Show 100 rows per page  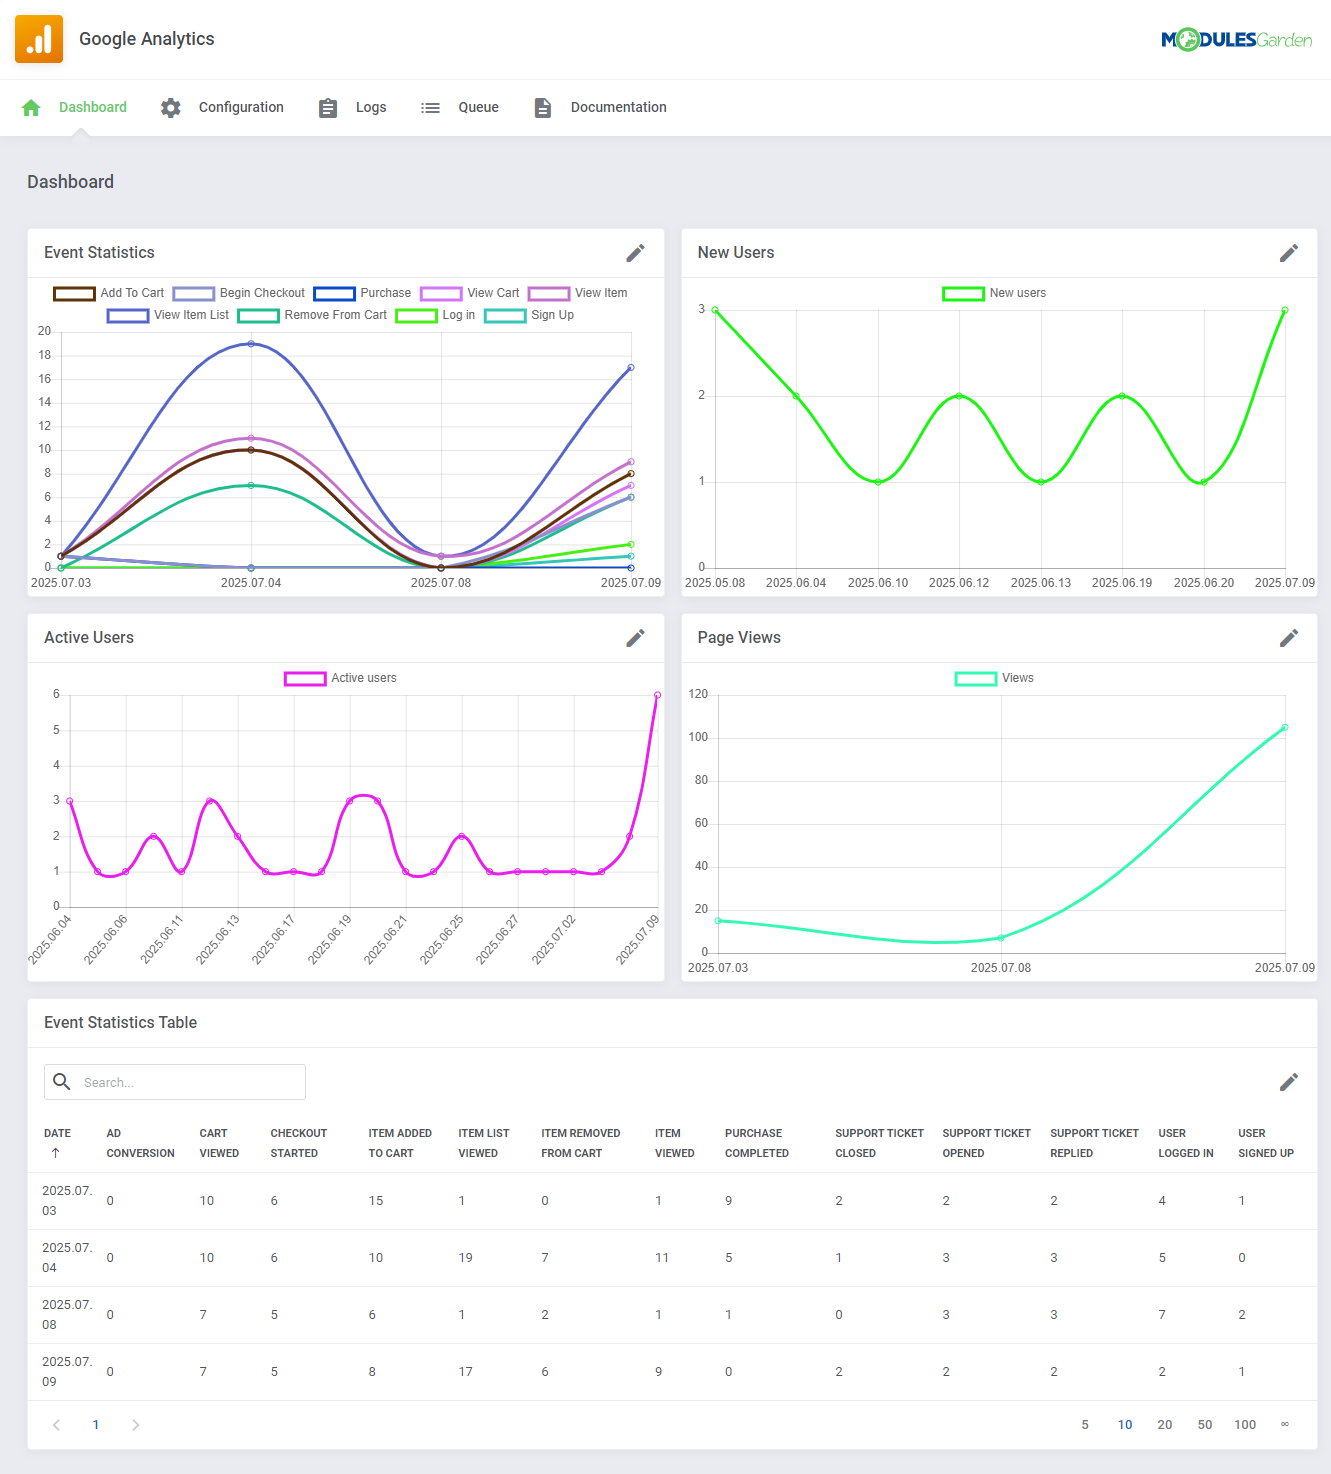1245,1425
